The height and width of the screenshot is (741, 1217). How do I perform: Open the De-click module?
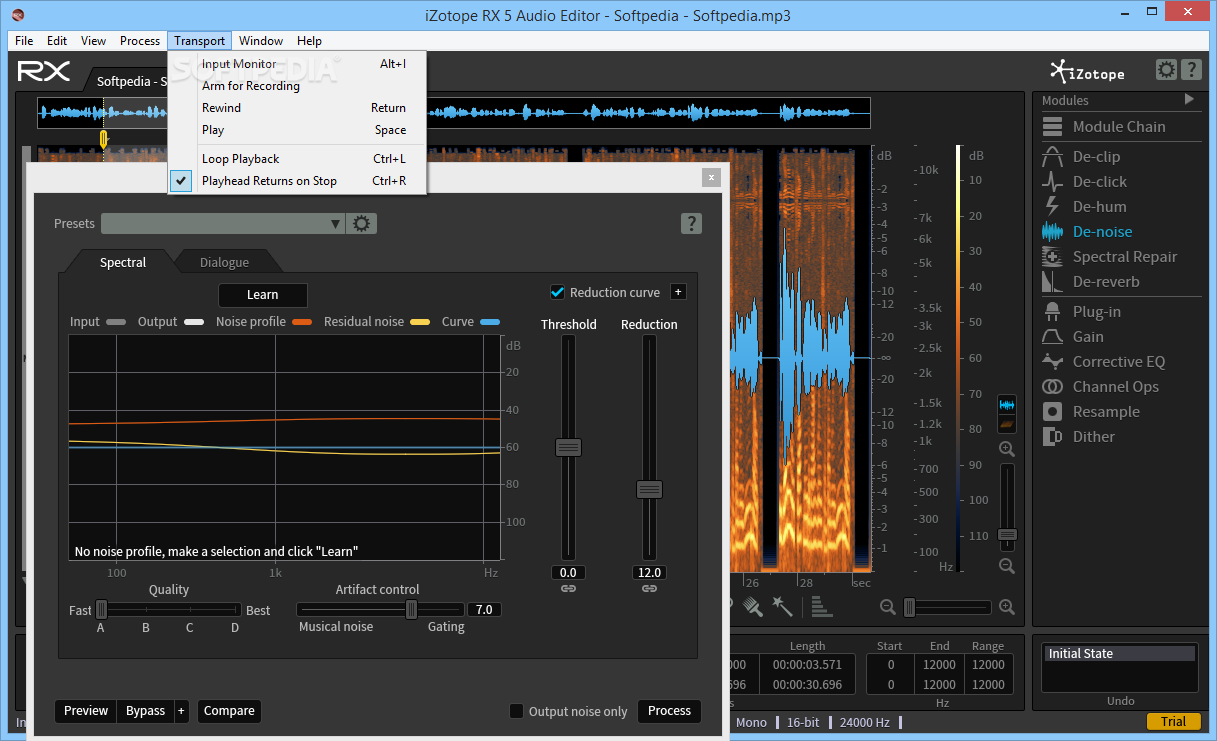tap(1084, 182)
